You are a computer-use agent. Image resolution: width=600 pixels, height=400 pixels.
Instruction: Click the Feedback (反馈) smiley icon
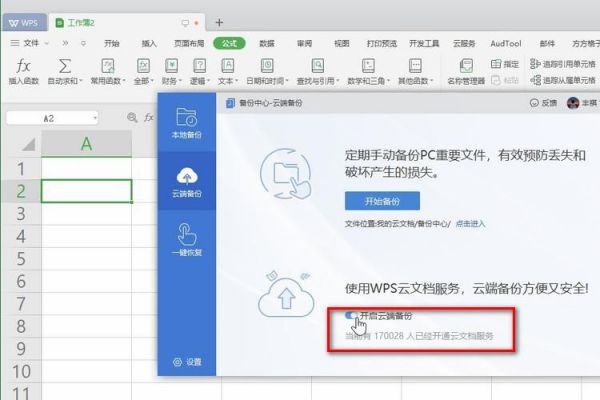coord(534,103)
